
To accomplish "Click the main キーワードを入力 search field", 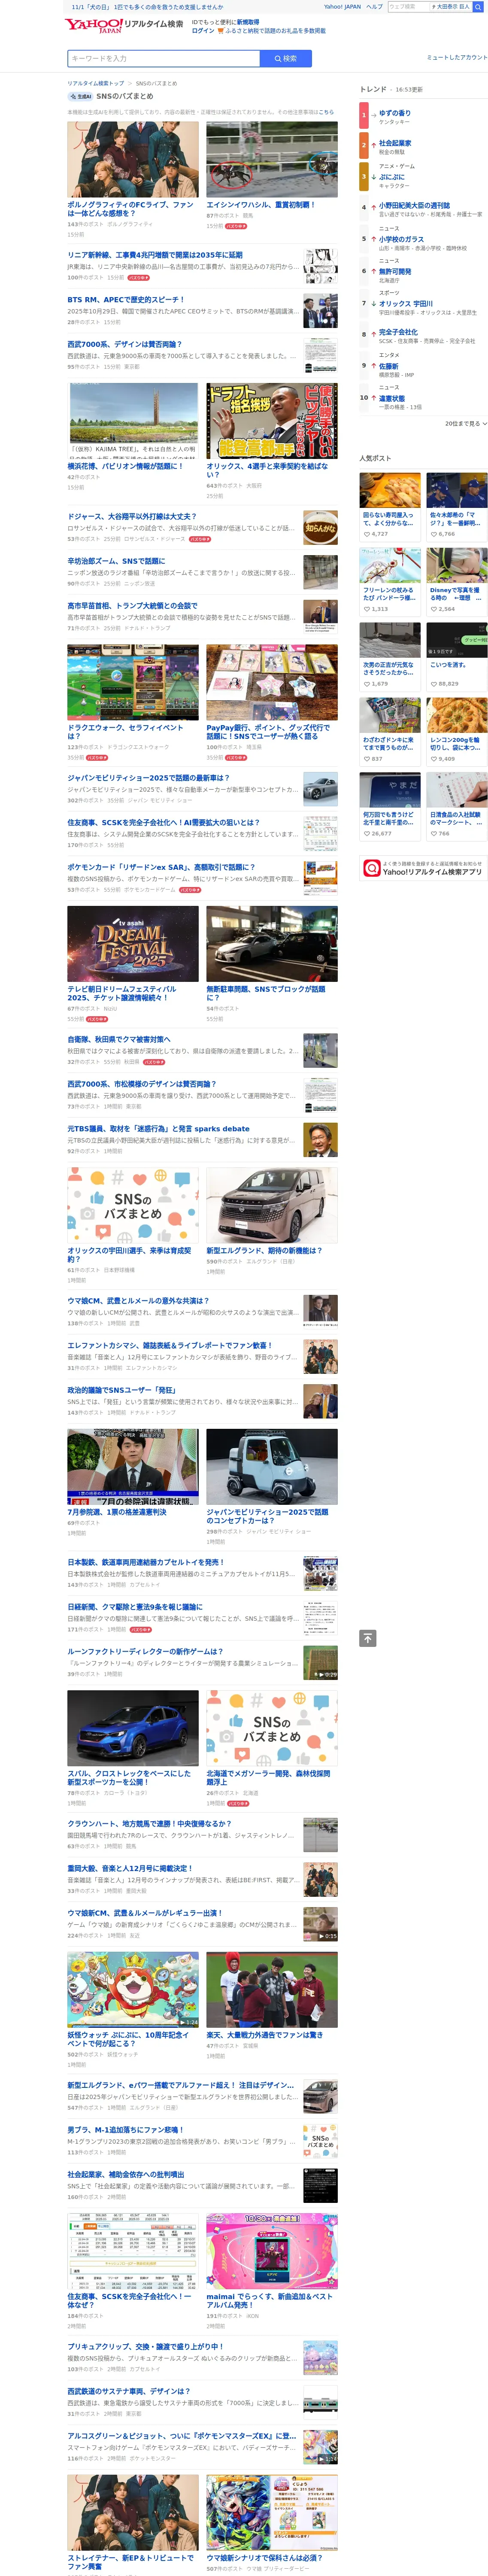I will [x=165, y=59].
